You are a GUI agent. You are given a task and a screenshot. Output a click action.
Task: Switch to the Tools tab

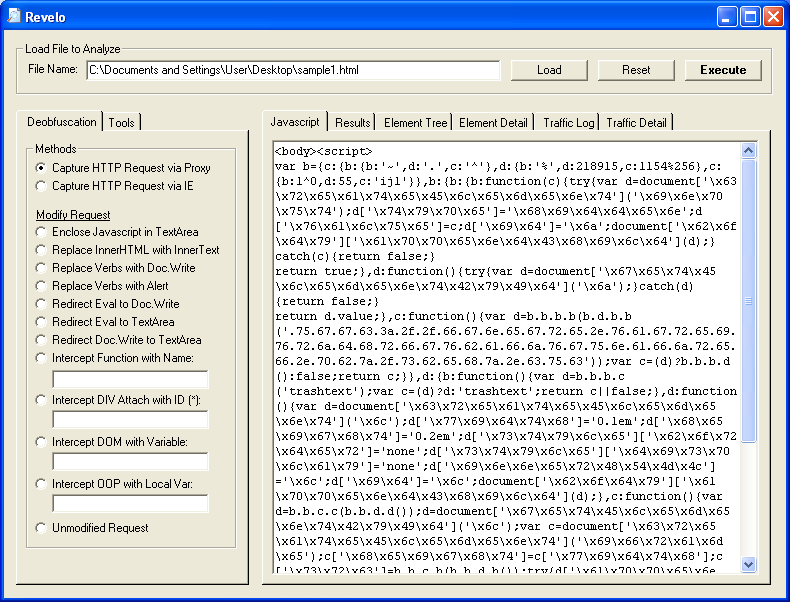(122, 122)
